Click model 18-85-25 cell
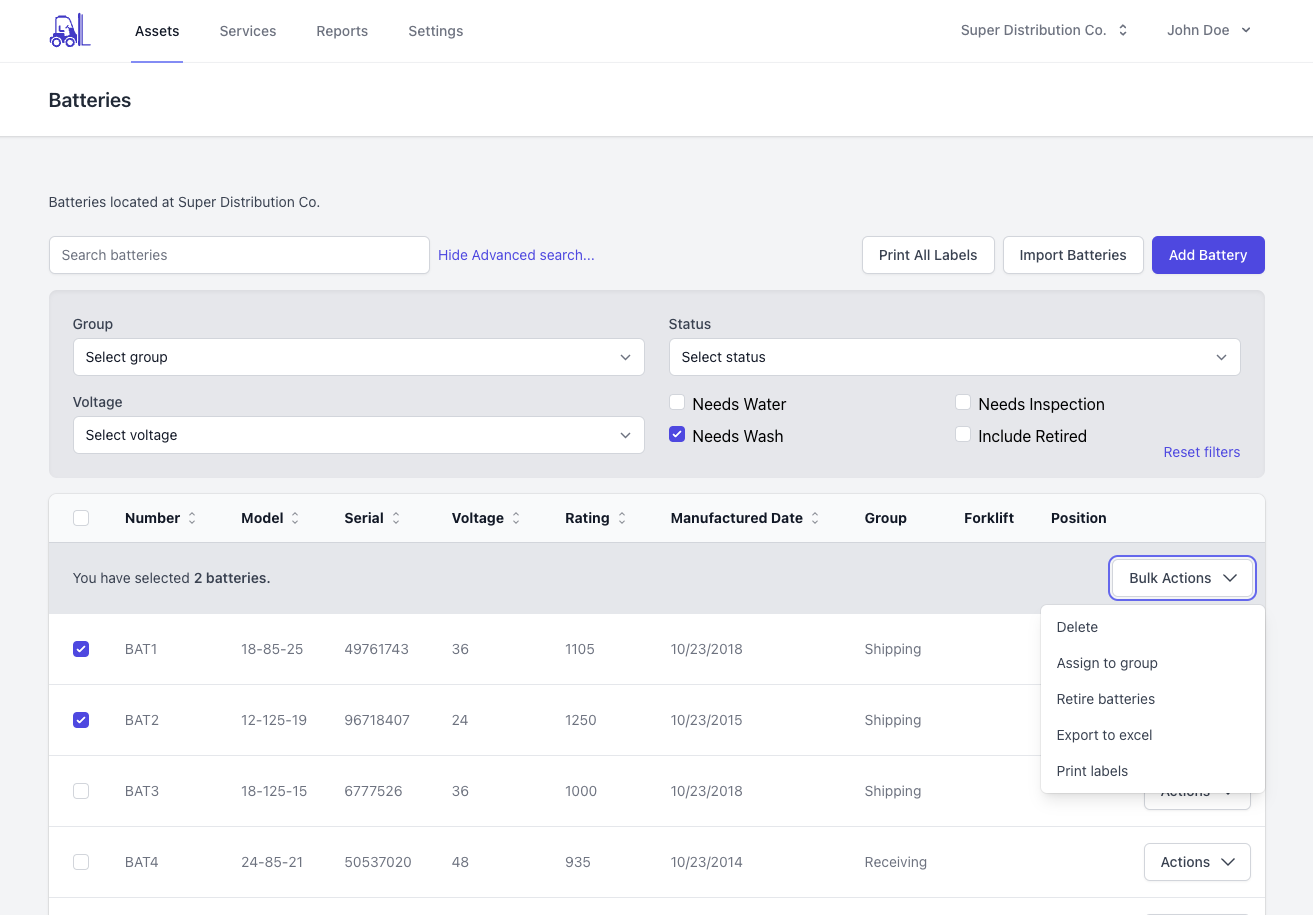The height and width of the screenshot is (915, 1313). click(272, 649)
